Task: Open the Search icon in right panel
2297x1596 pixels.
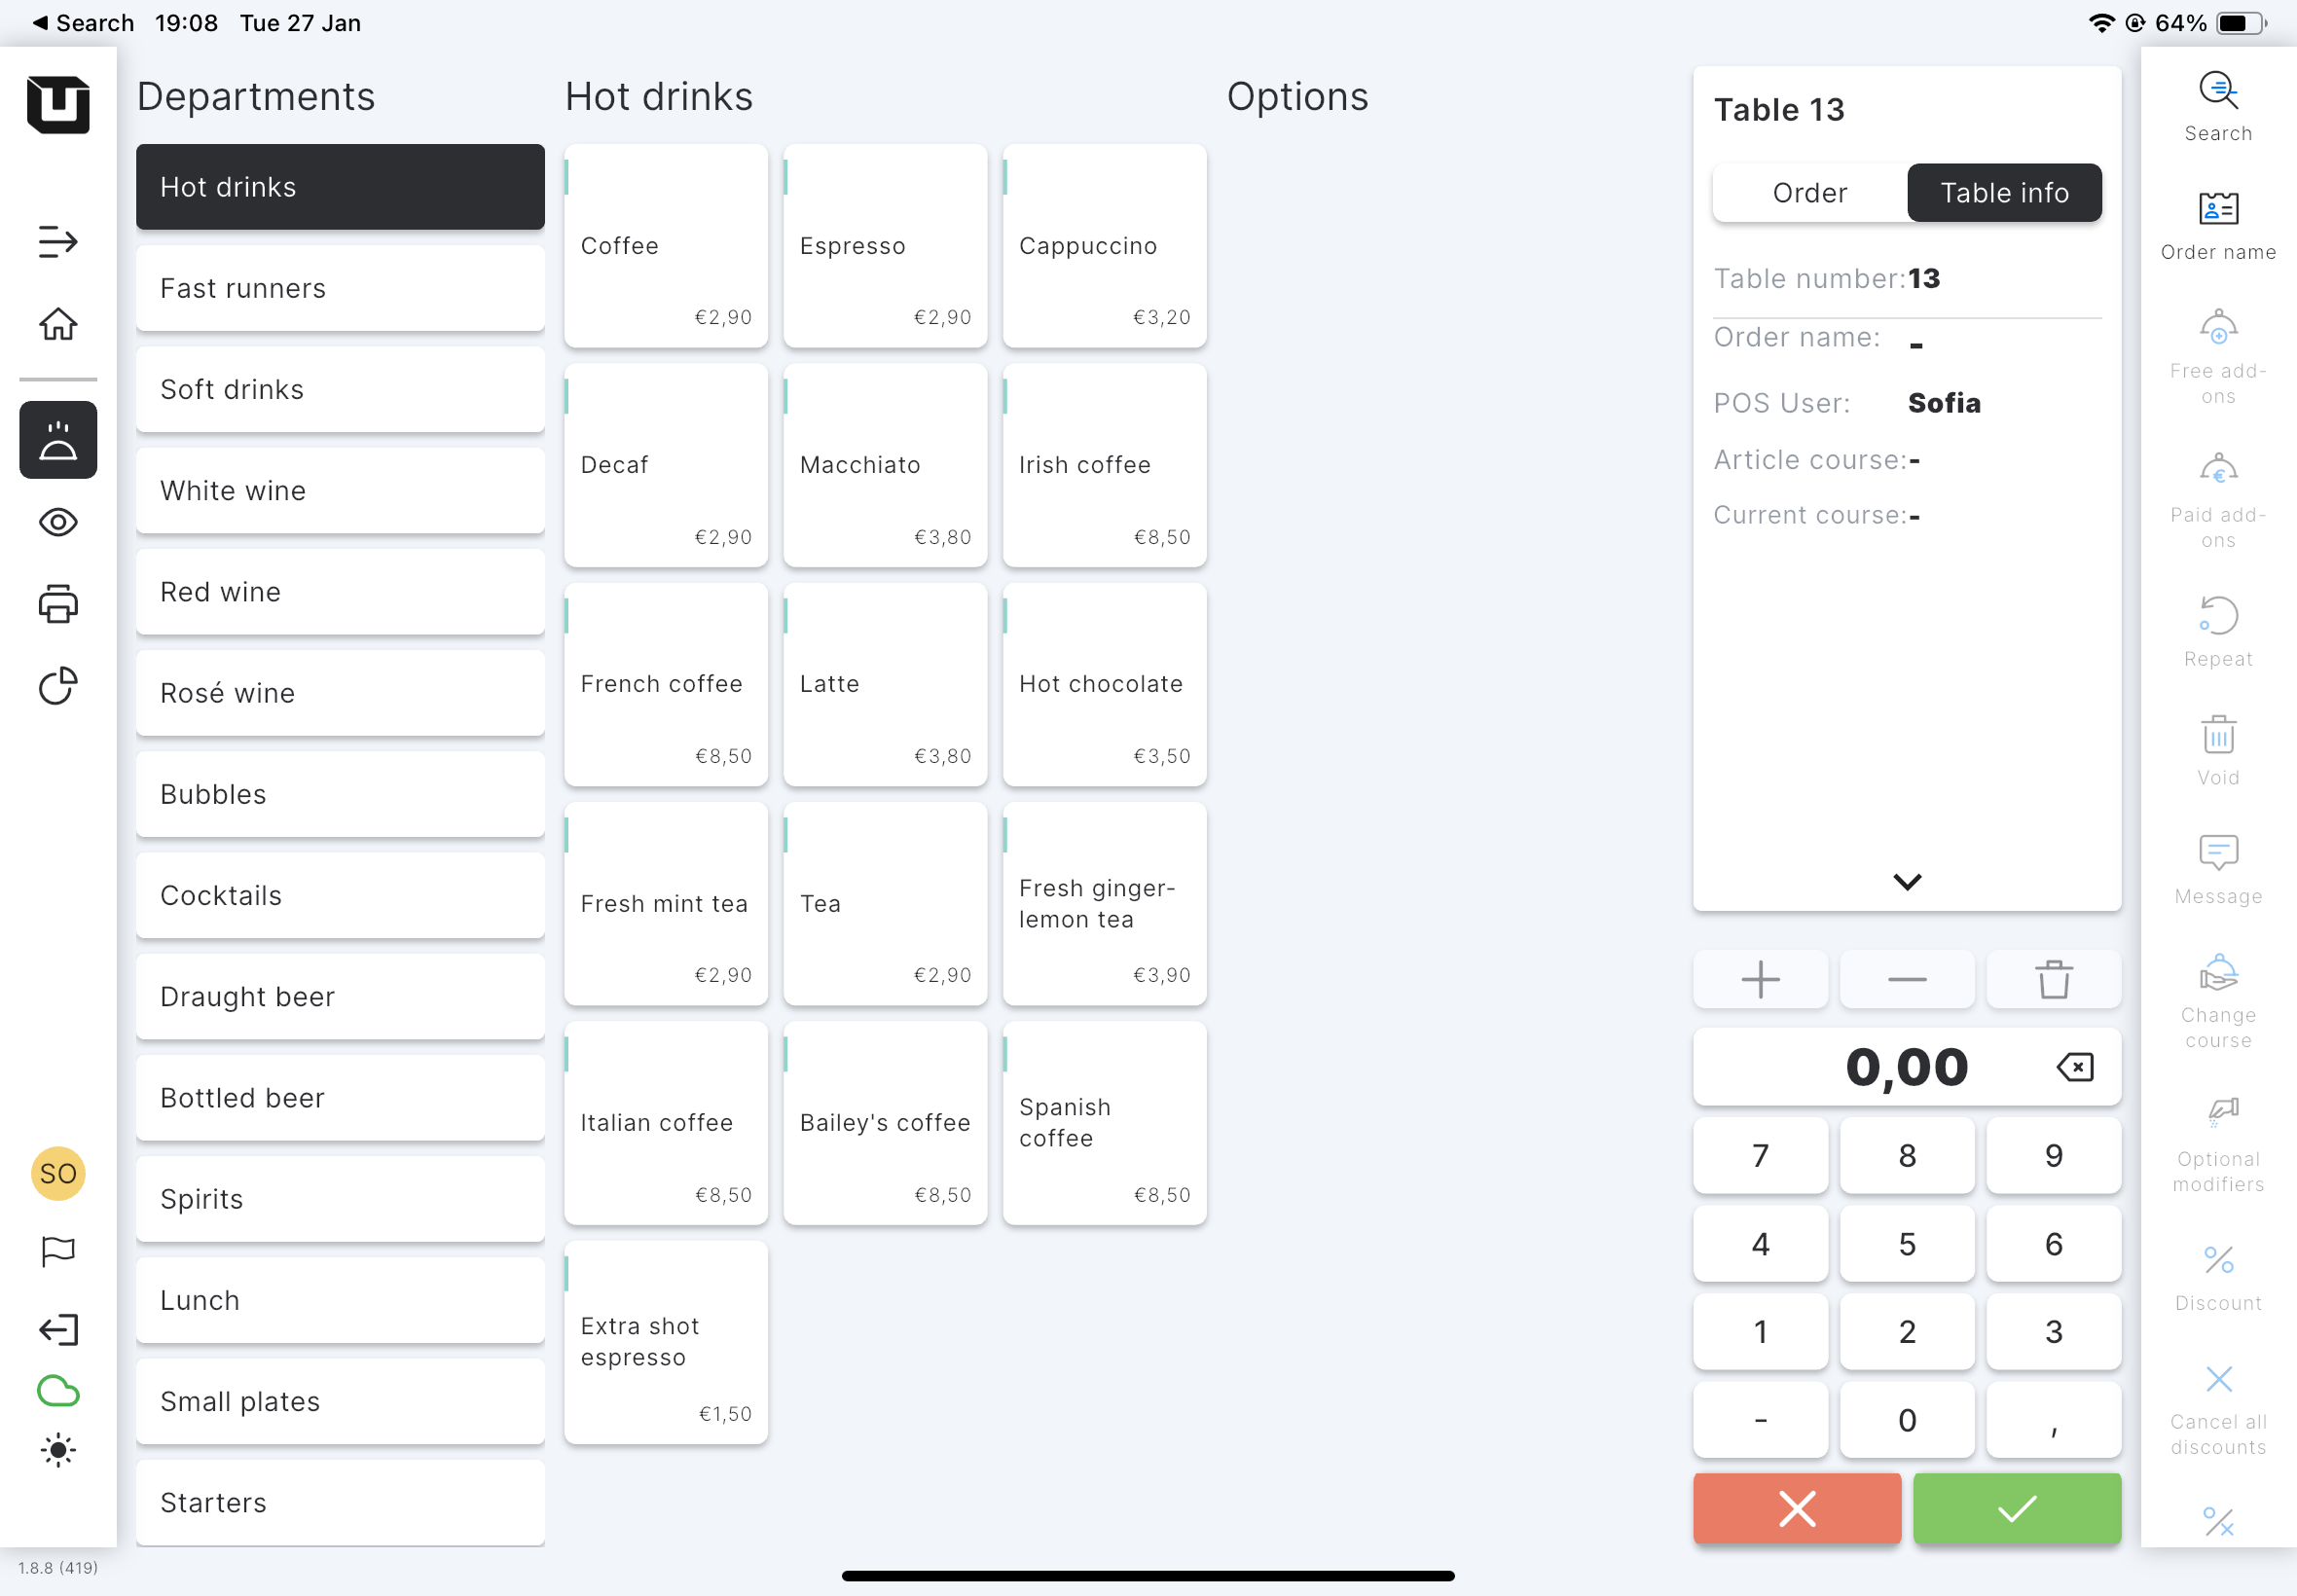Action: point(2217,106)
